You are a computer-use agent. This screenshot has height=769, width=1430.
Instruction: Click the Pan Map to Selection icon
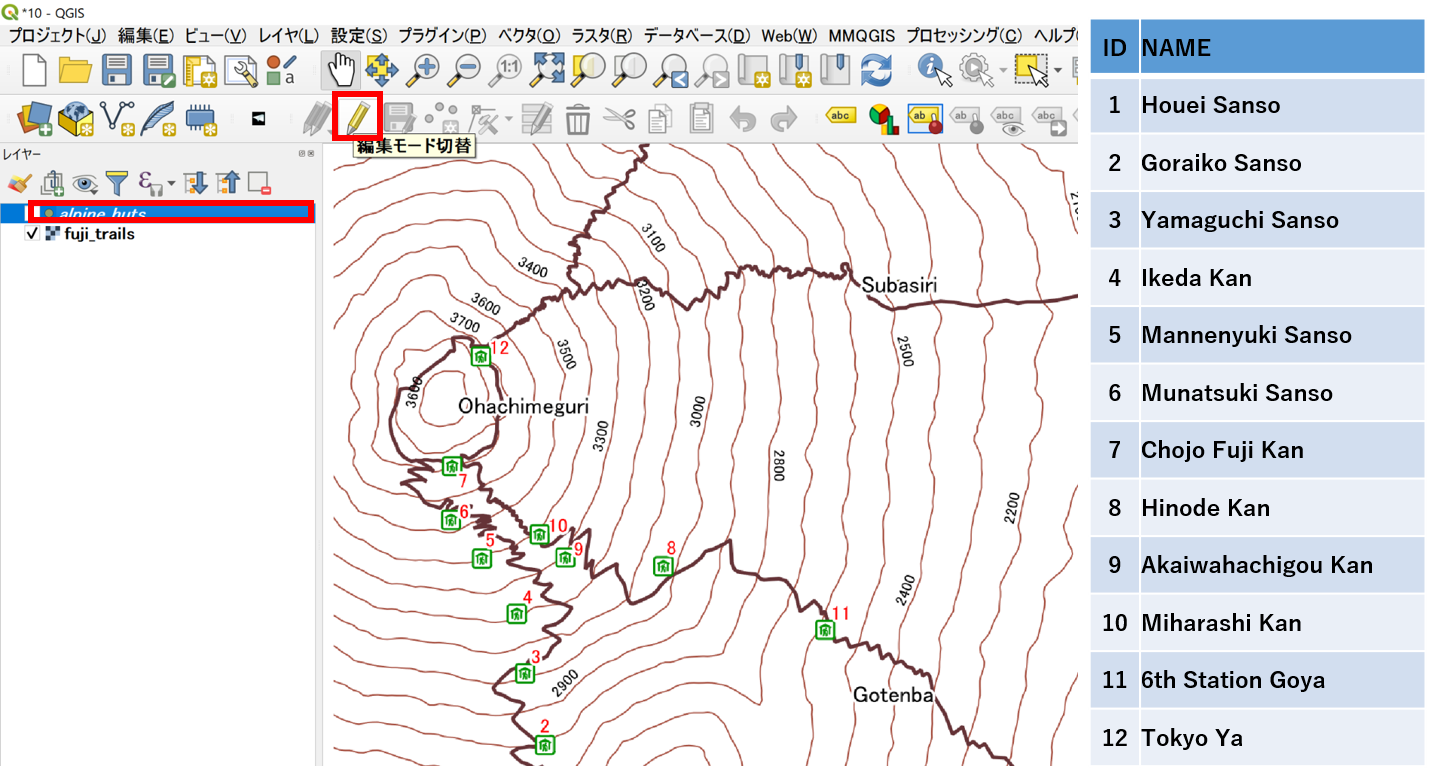381,69
